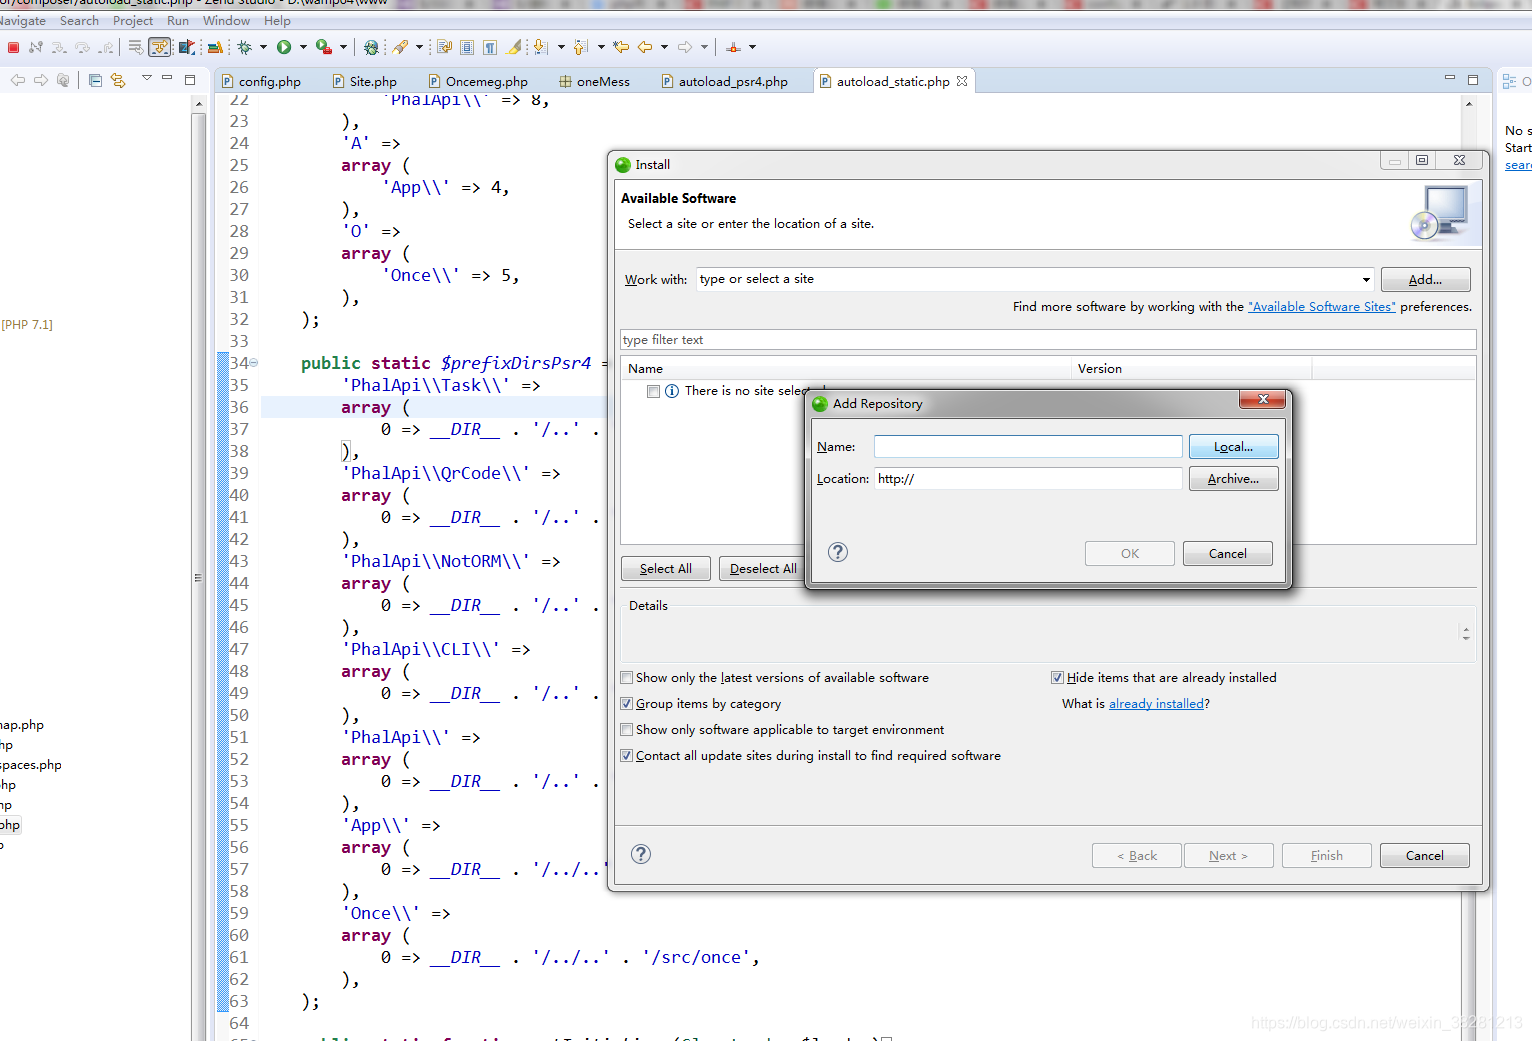Click the Last Edit Location icon
The height and width of the screenshot is (1041, 1532).
tap(621, 47)
